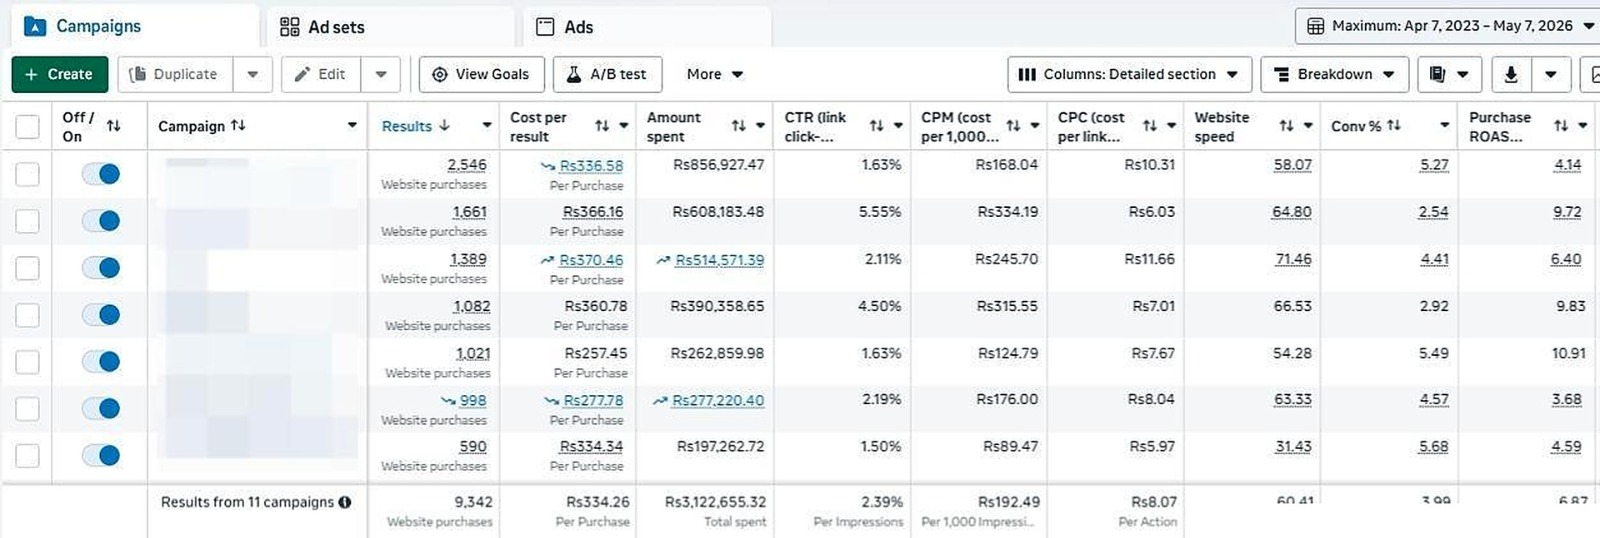
Task: Switch to the Ad sets tab
Action: [391, 27]
